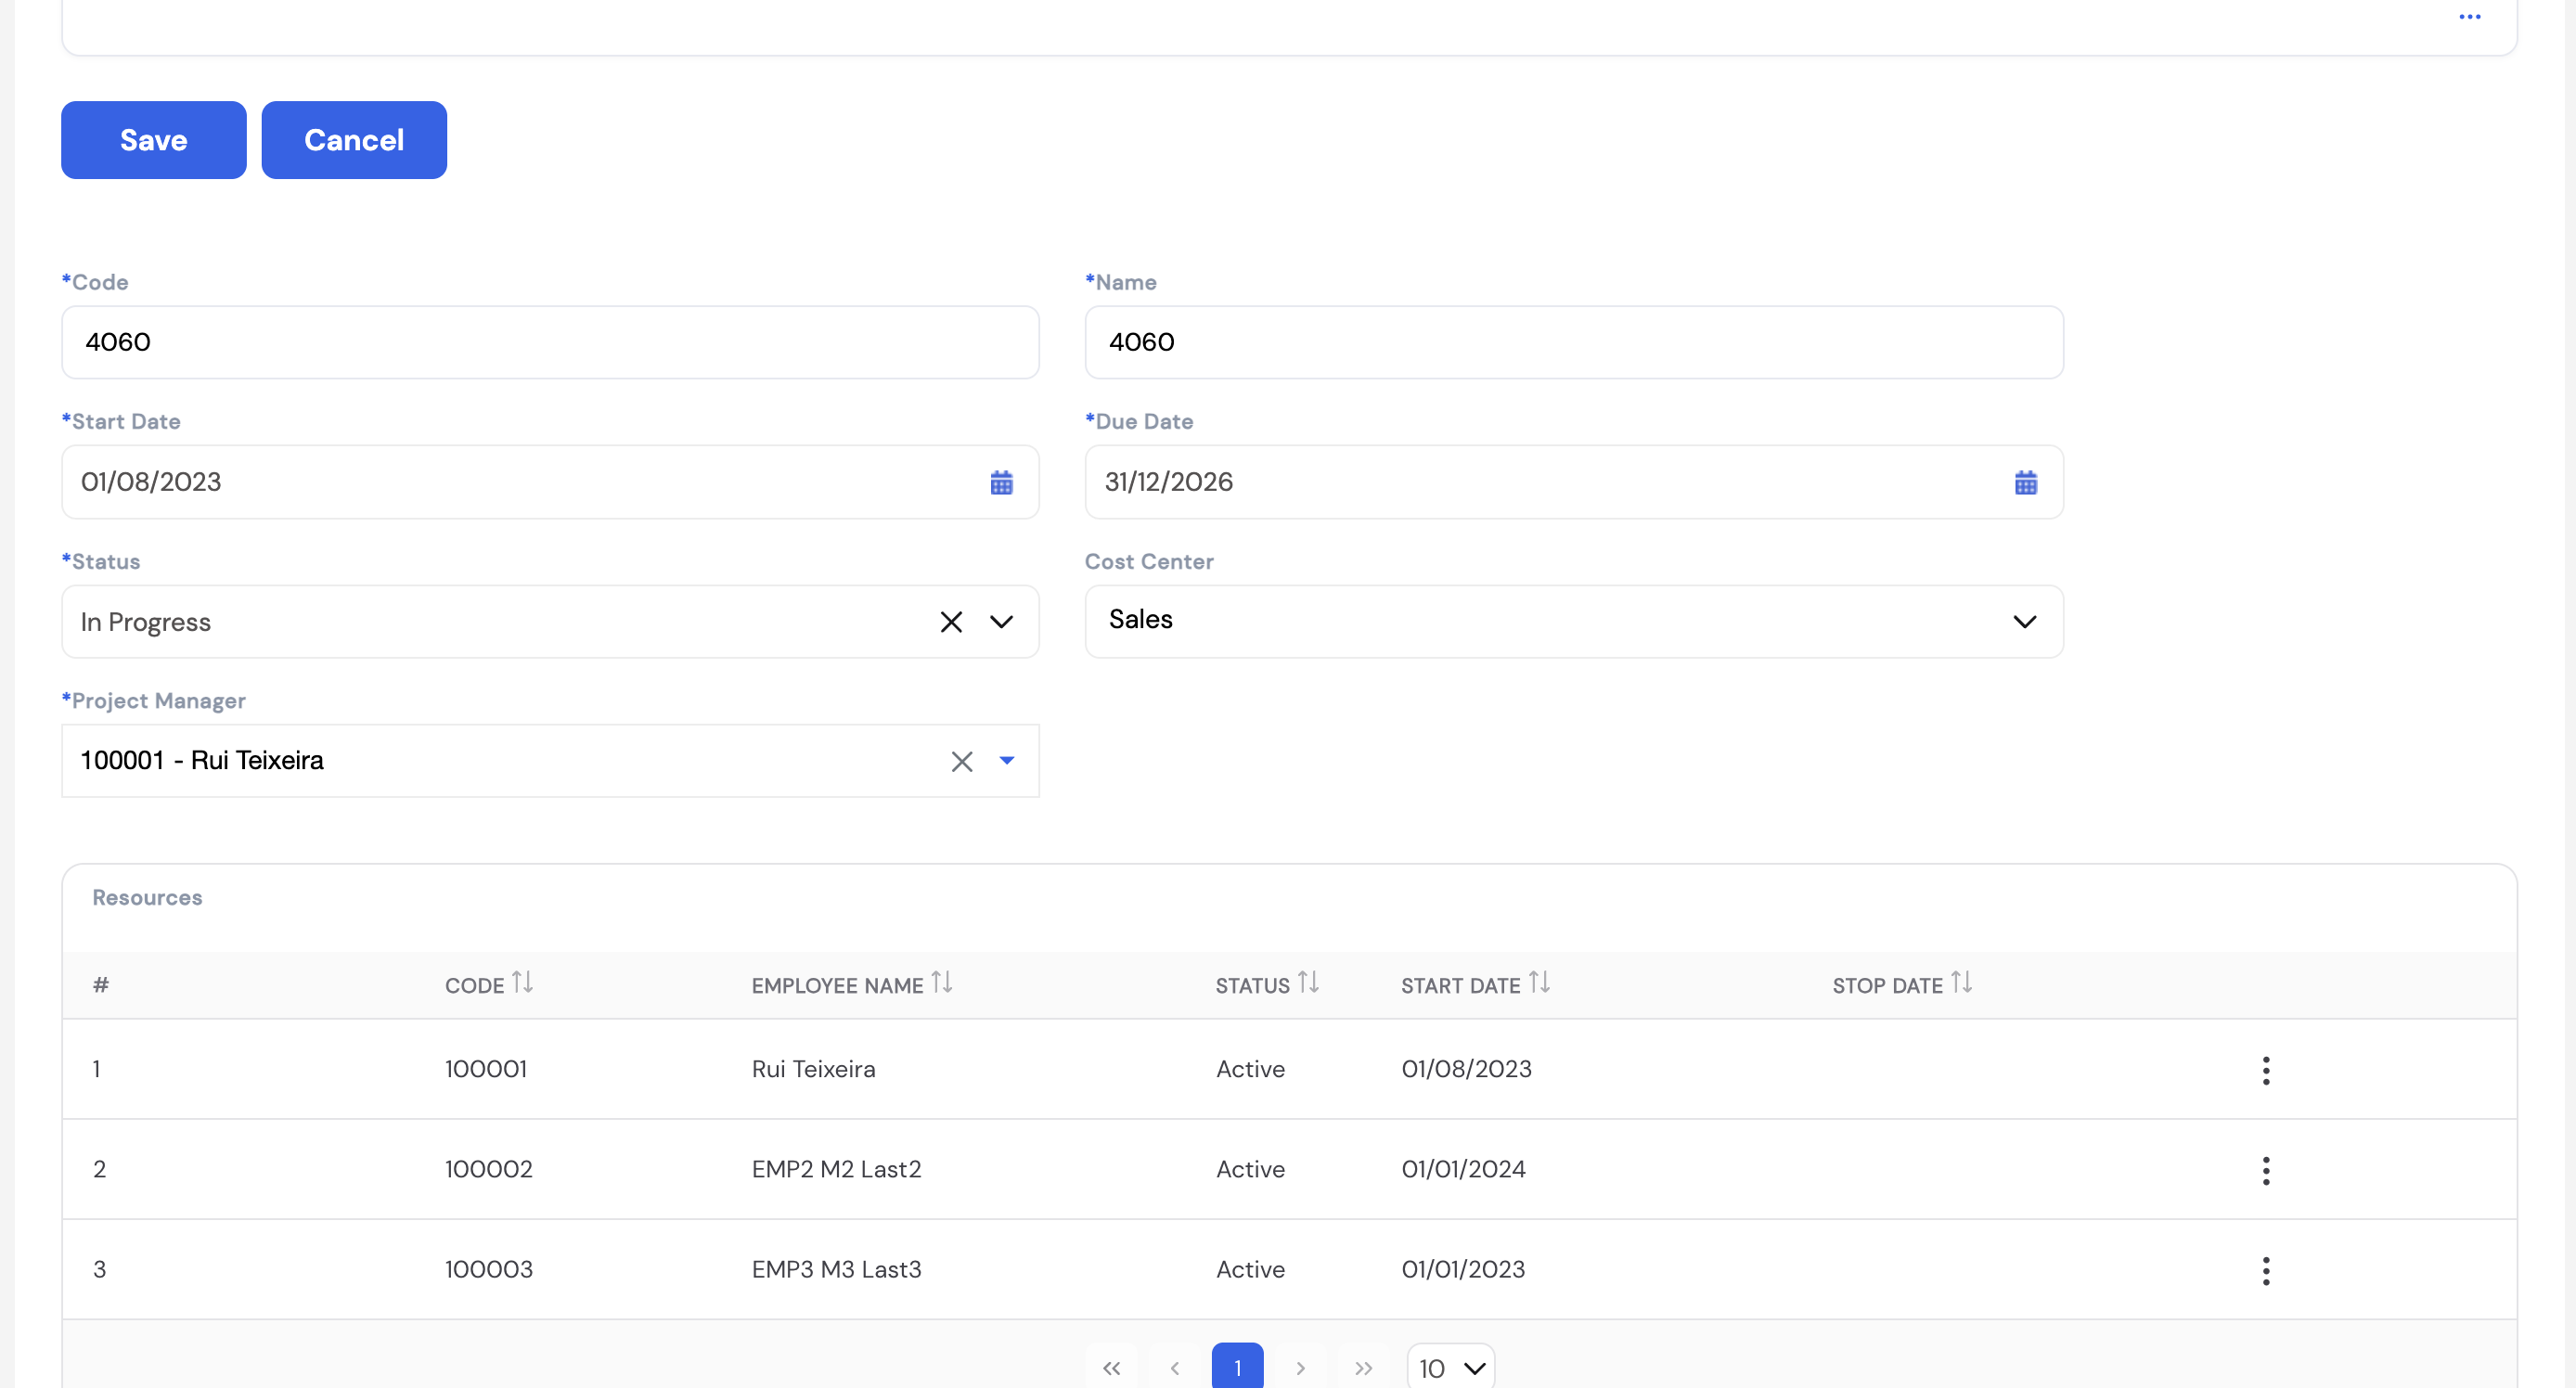Open the Due Date calendar picker
2576x1388 pixels.
pyautogui.click(x=2025, y=483)
